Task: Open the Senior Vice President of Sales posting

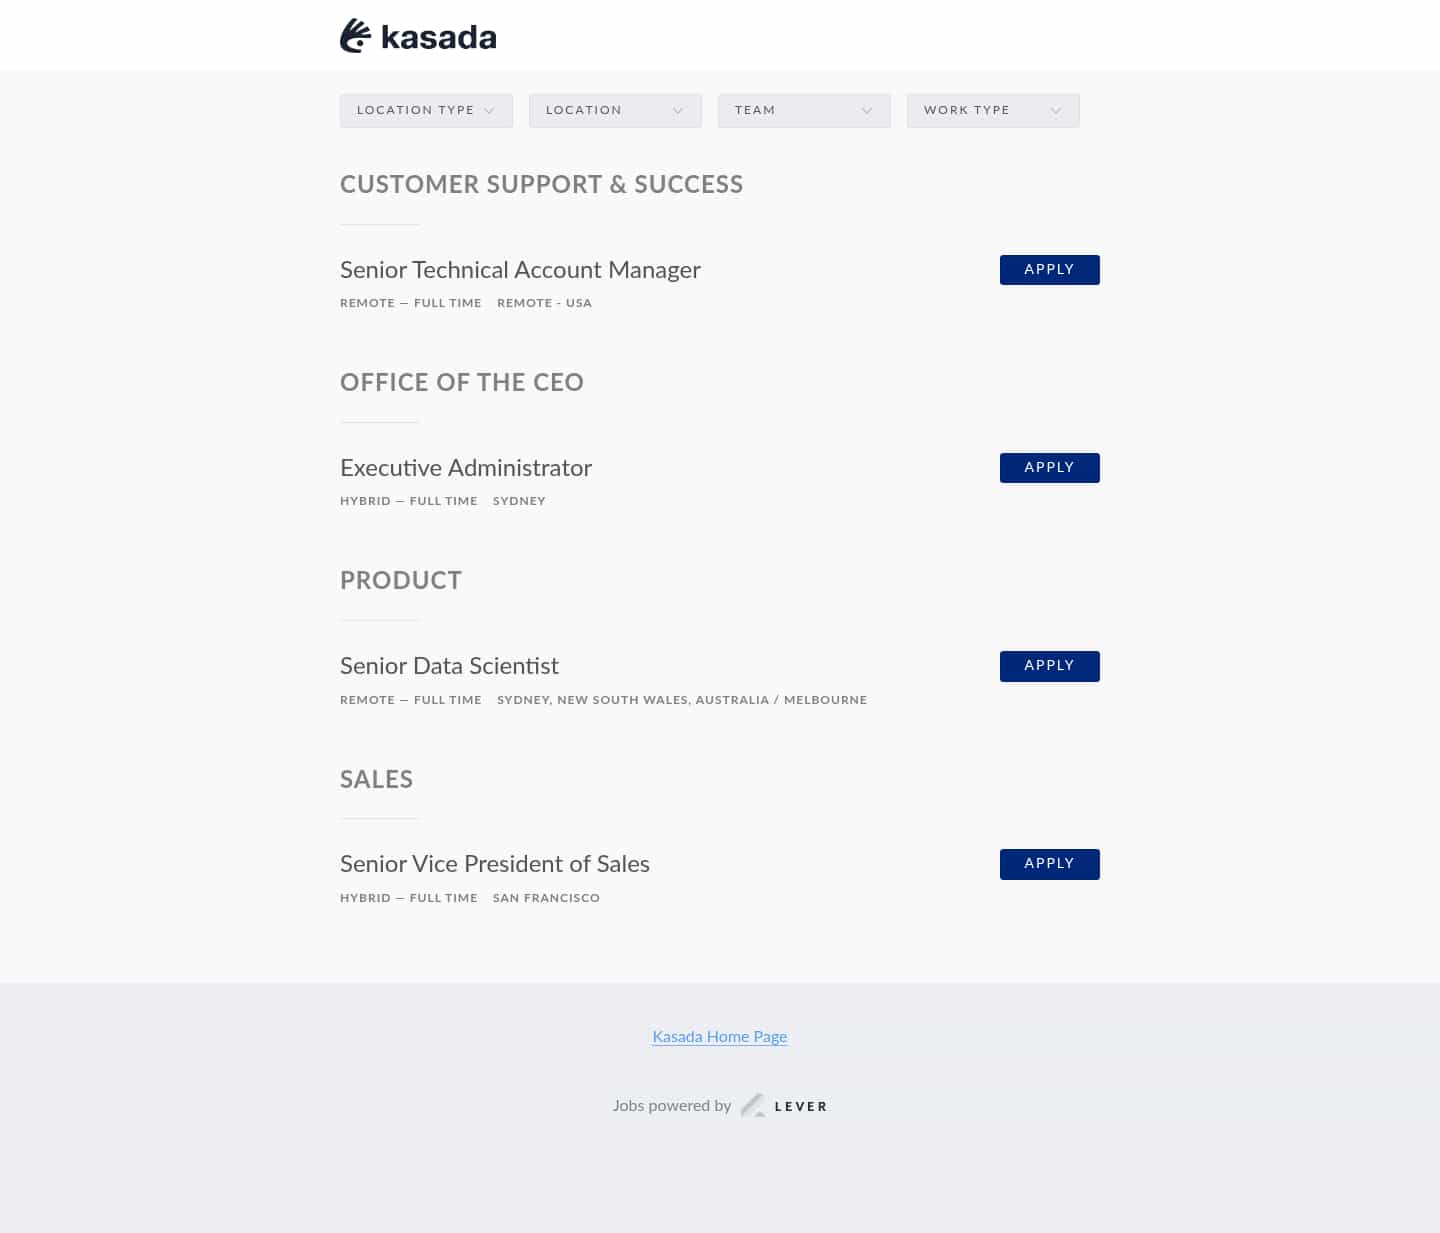Action: click(494, 864)
